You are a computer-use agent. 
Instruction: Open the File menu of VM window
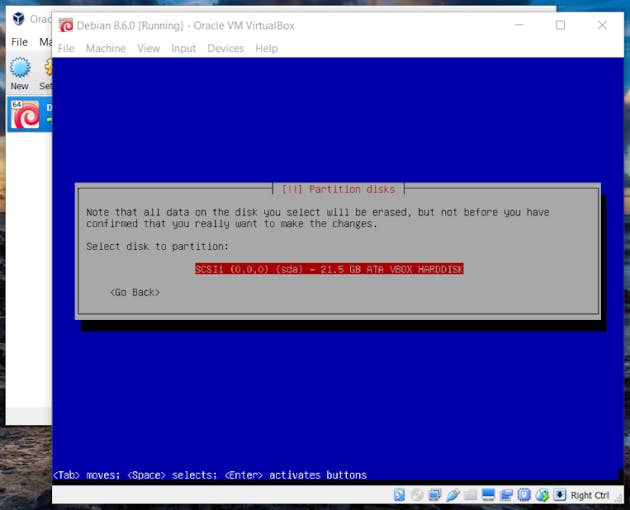tap(66, 48)
